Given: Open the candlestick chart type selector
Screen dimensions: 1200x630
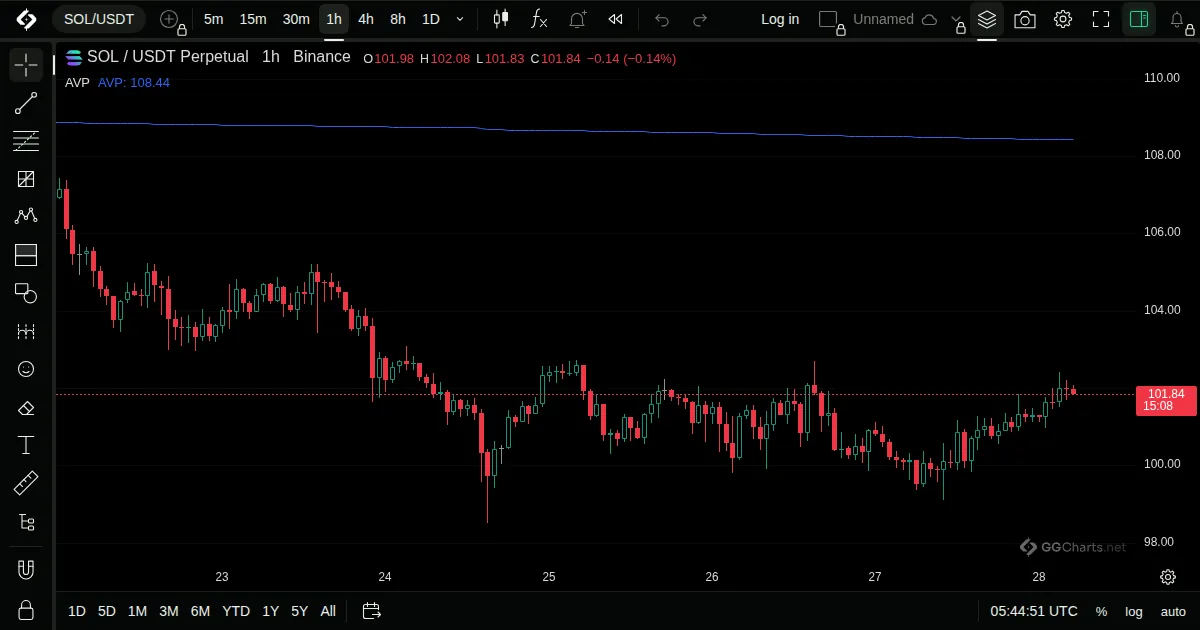Looking at the screenshot, I should pos(501,19).
